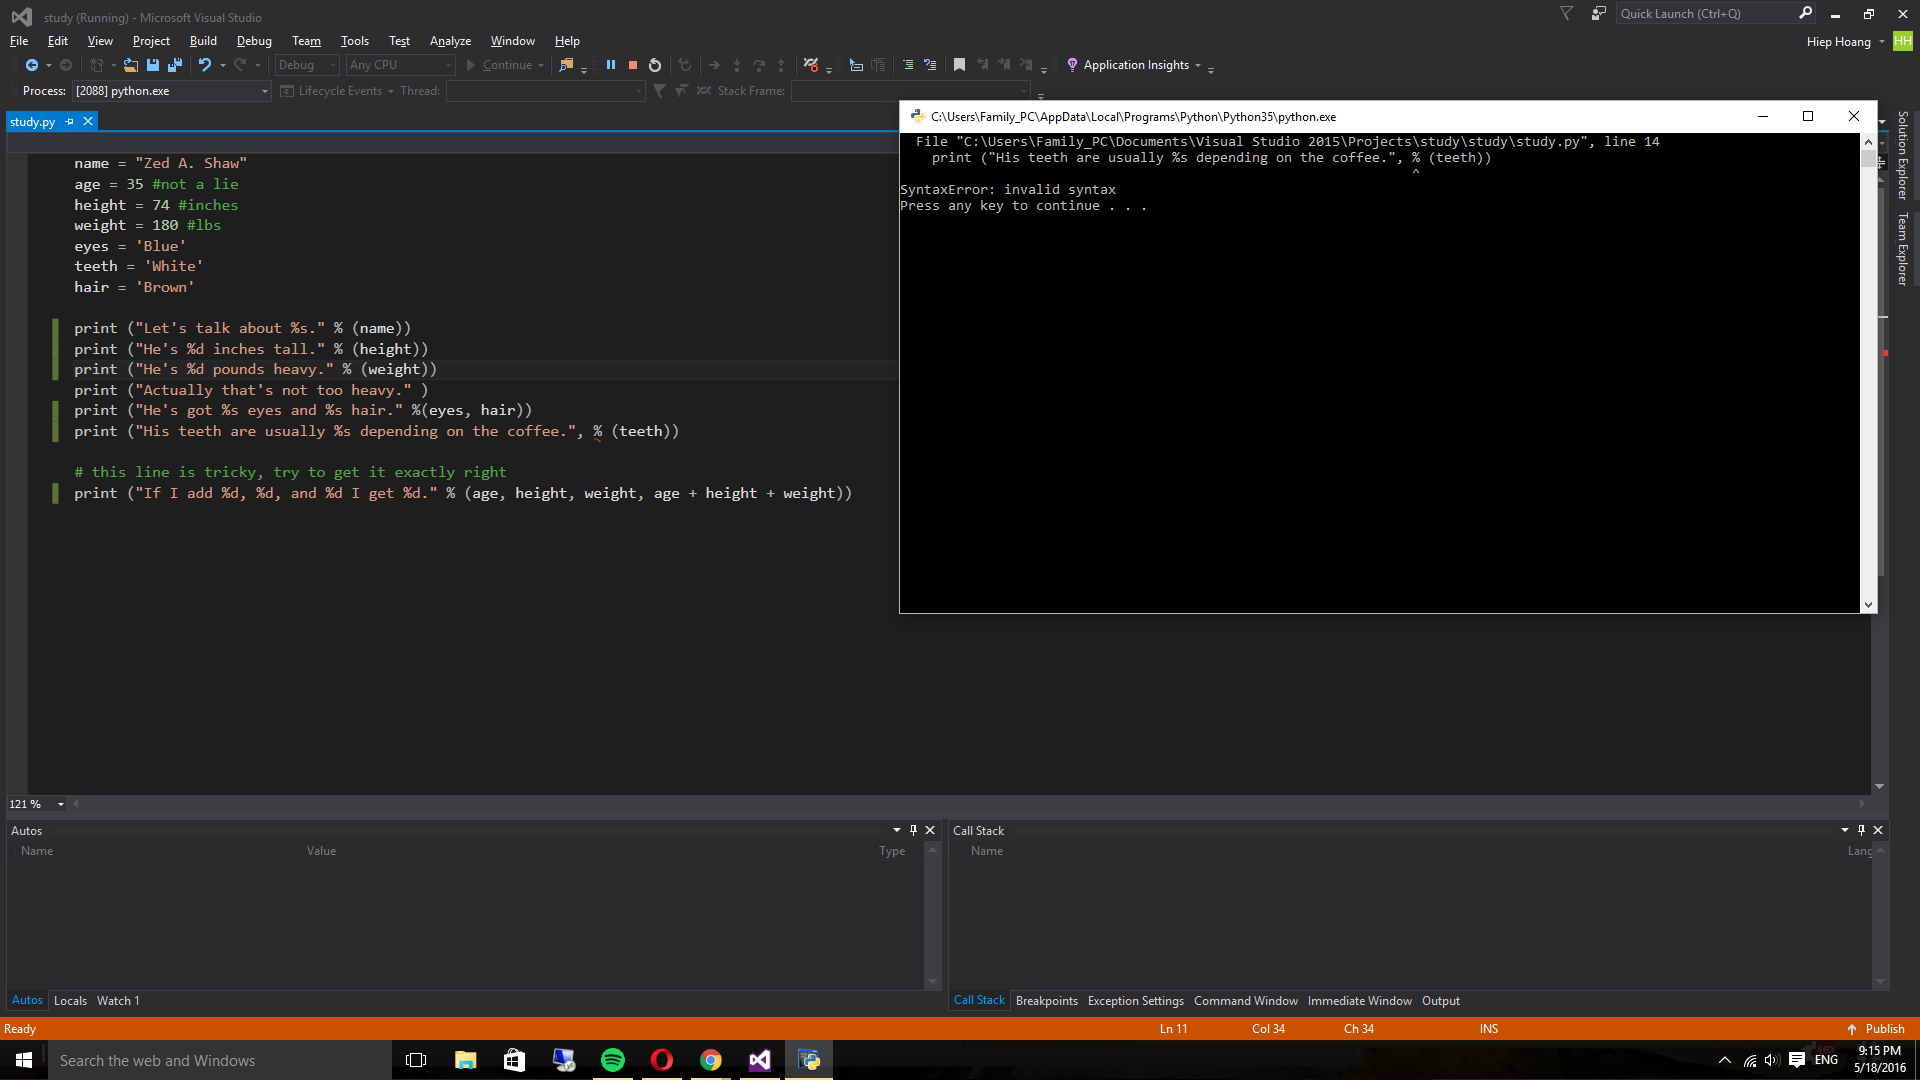Expand the Application Insights dropdown

[1198, 66]
